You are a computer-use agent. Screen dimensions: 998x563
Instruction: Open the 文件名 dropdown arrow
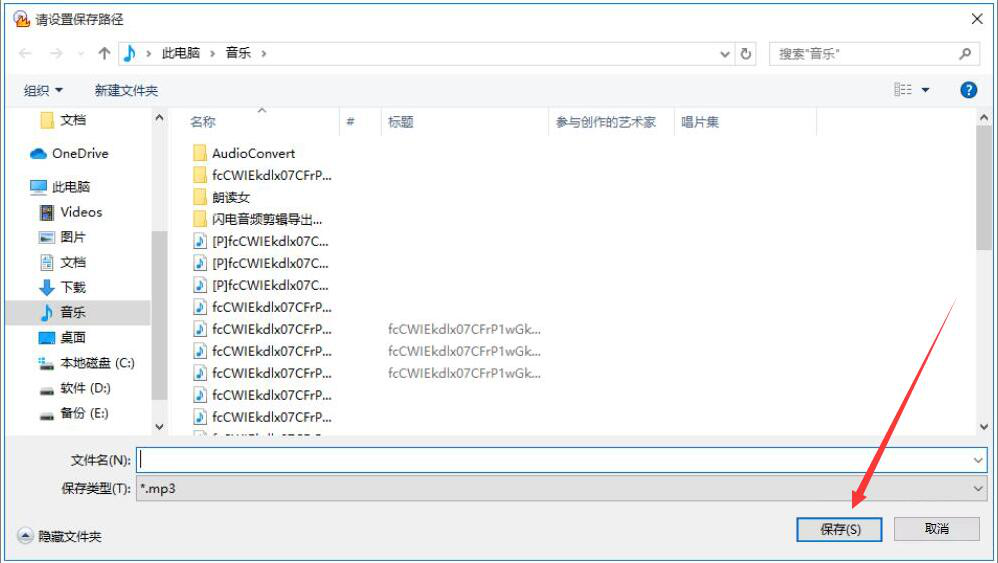coord(978,460)
